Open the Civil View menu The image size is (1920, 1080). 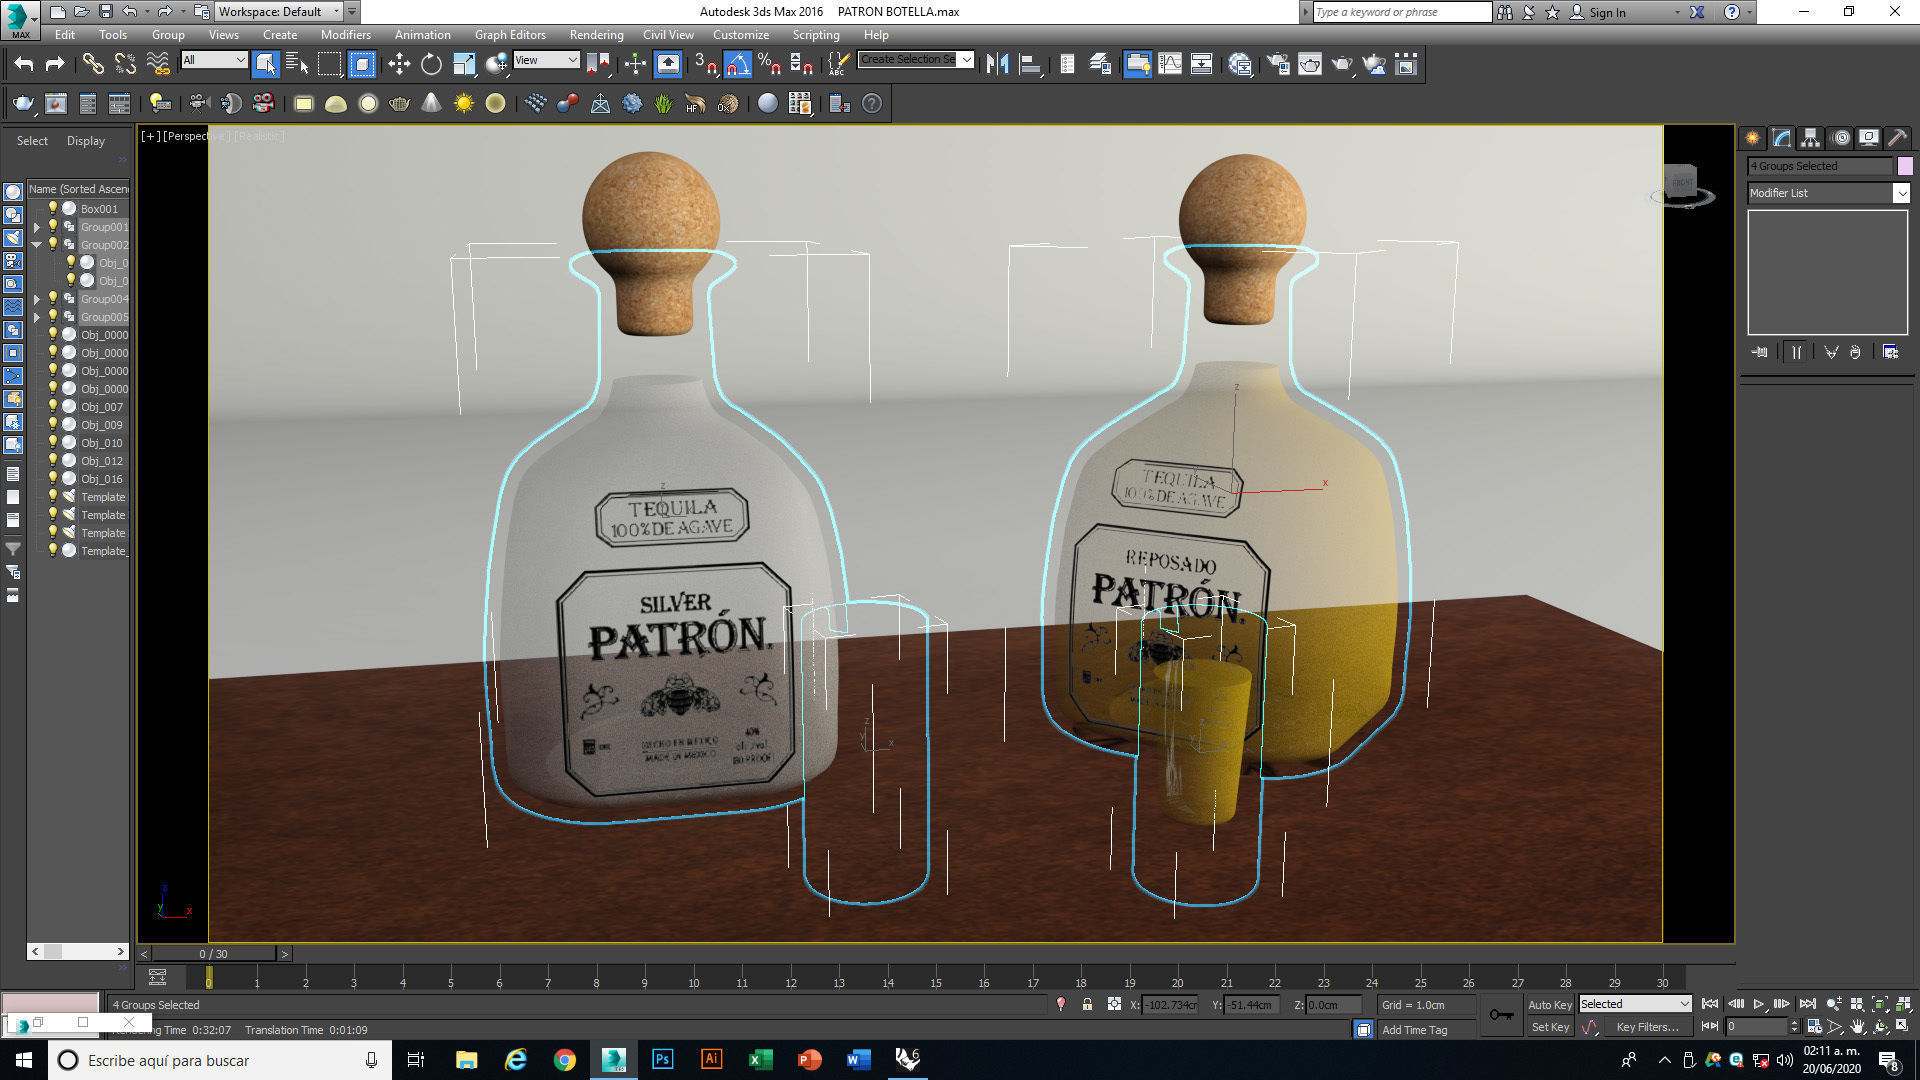point(668,35)
